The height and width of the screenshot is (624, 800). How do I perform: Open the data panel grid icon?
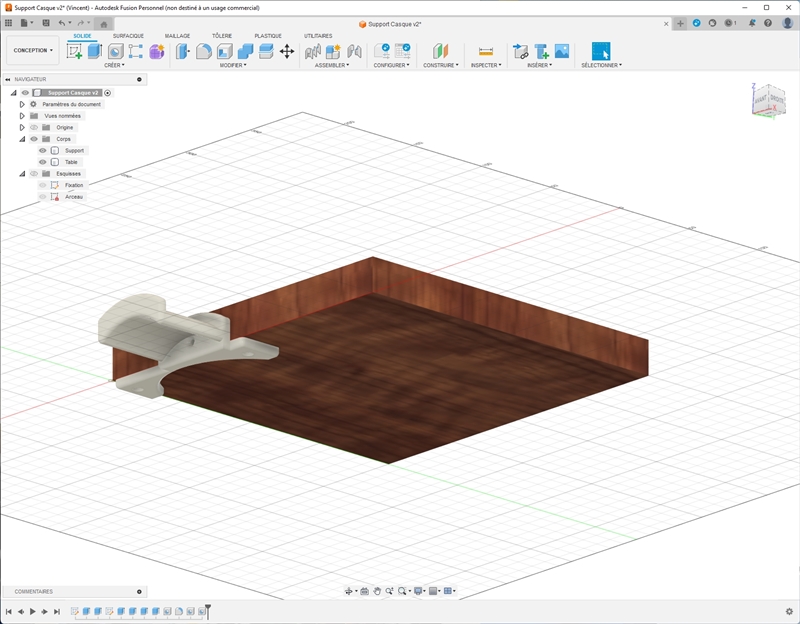click(x=8, y=23)
